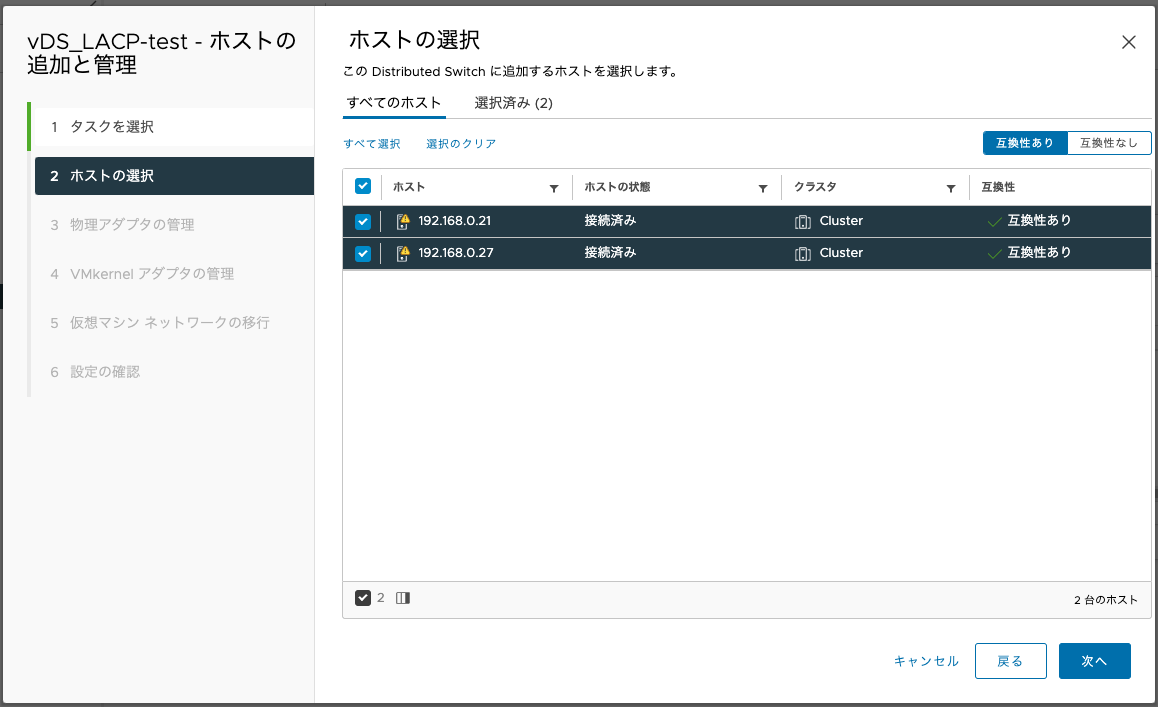Screen dimensions: 1158x707
Task: Toggle the select-all checkbox in the table header
Action: (363, 186)
